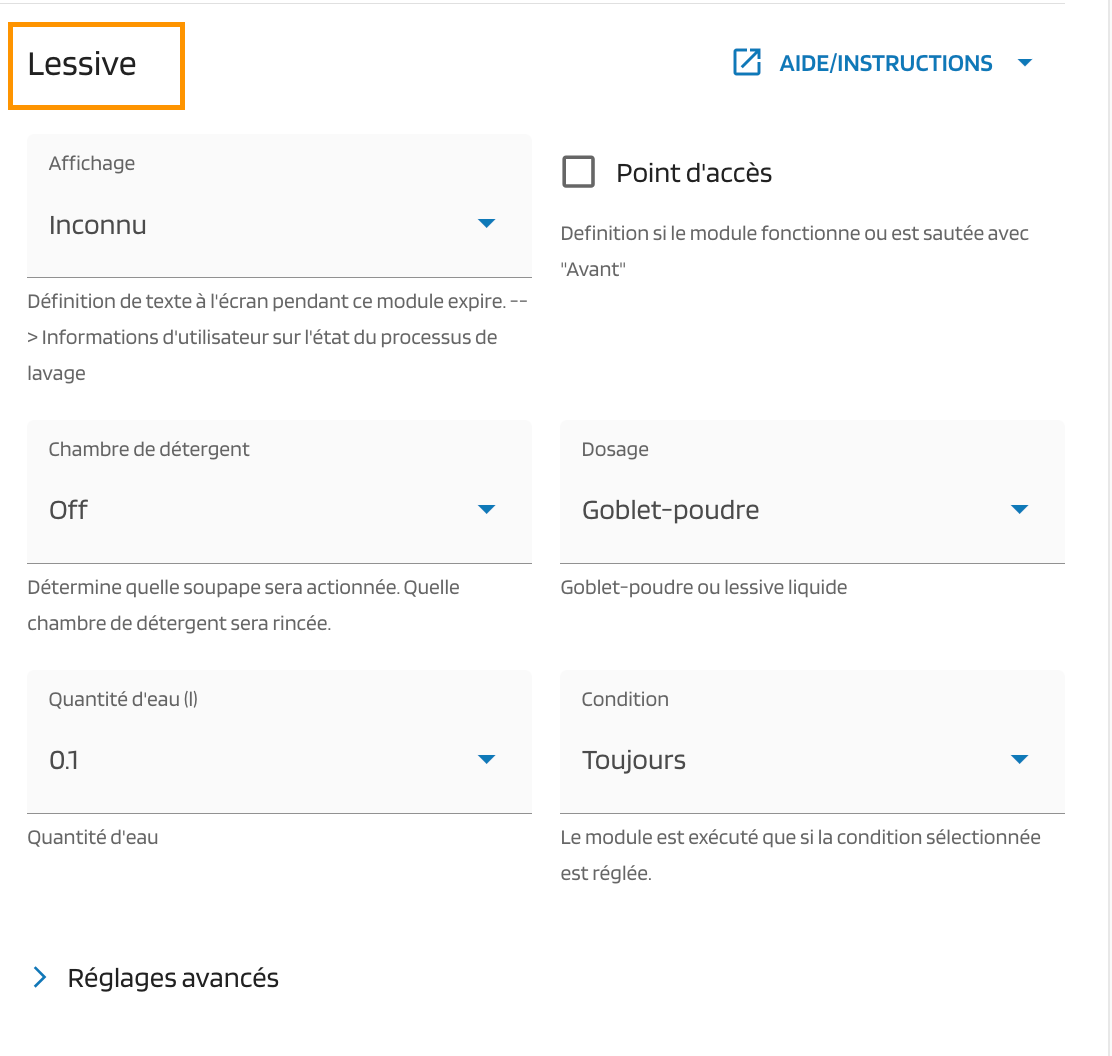Select the Off value in Chambre de détergent
Viewport: 1112px width, 1056px height.
click(x=69, y=510)
